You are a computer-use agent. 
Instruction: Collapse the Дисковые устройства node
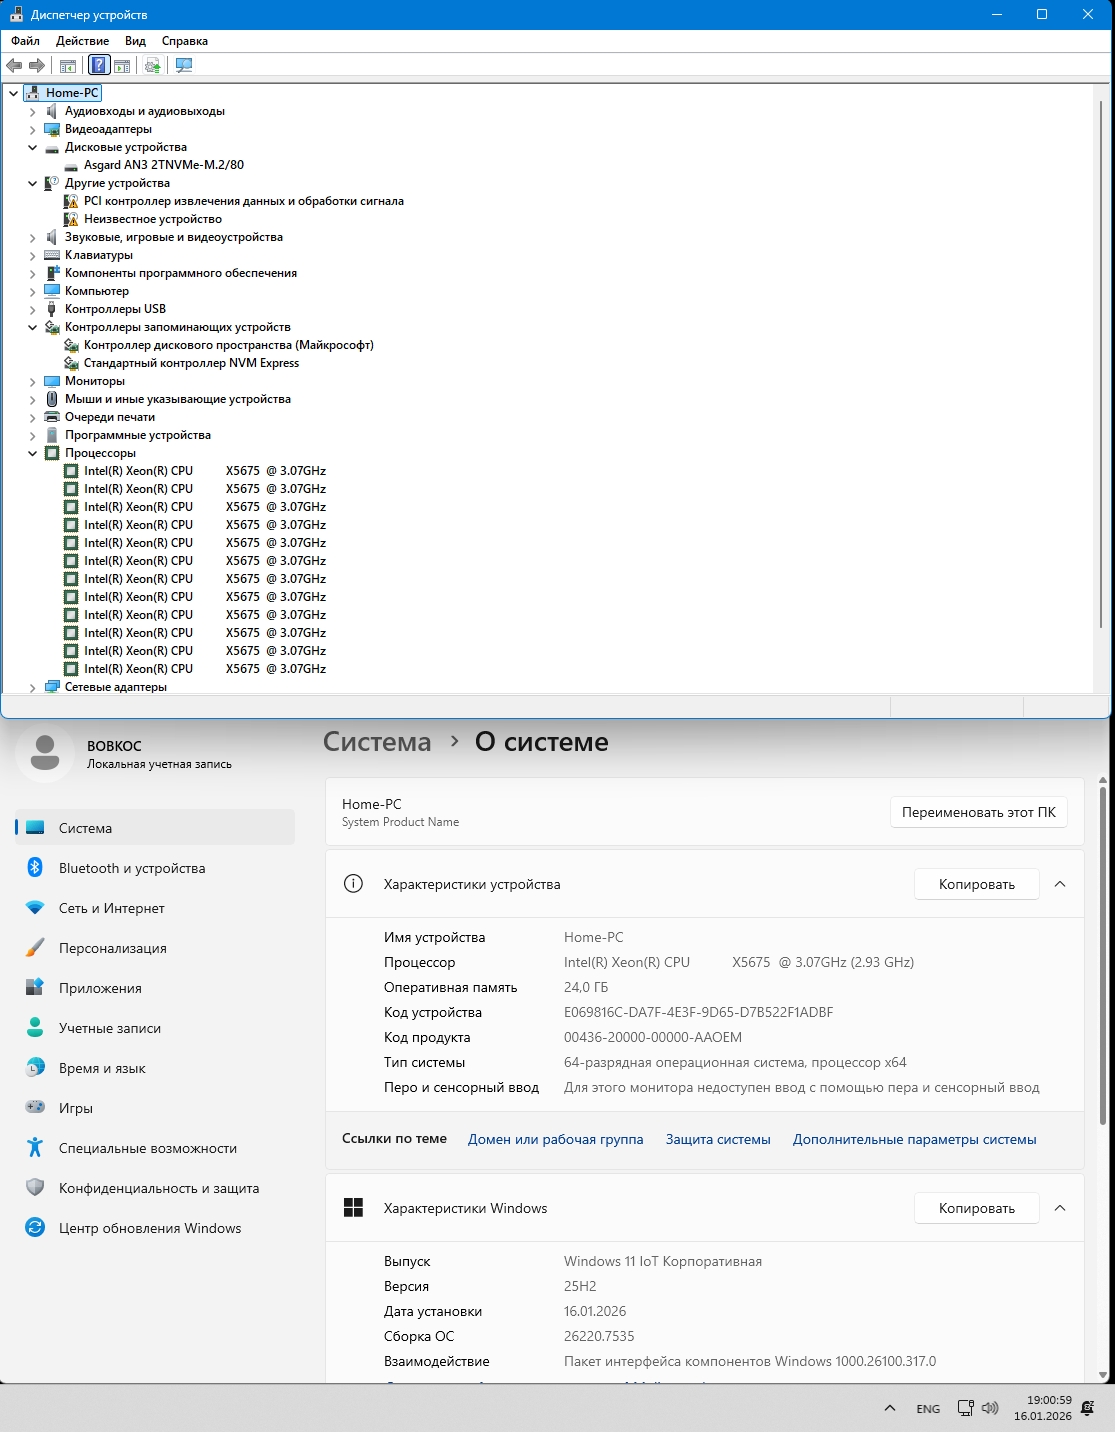(32, 147)
